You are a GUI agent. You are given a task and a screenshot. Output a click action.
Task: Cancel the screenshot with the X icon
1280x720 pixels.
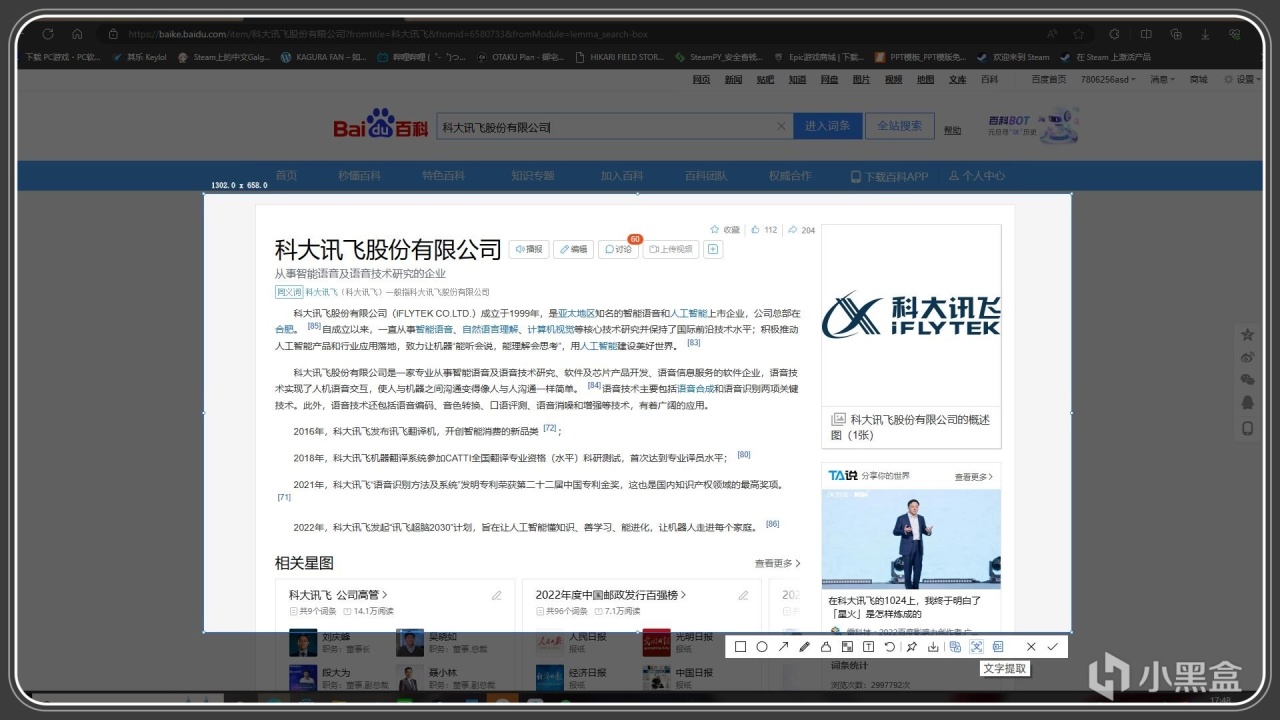coord(1031,647)
